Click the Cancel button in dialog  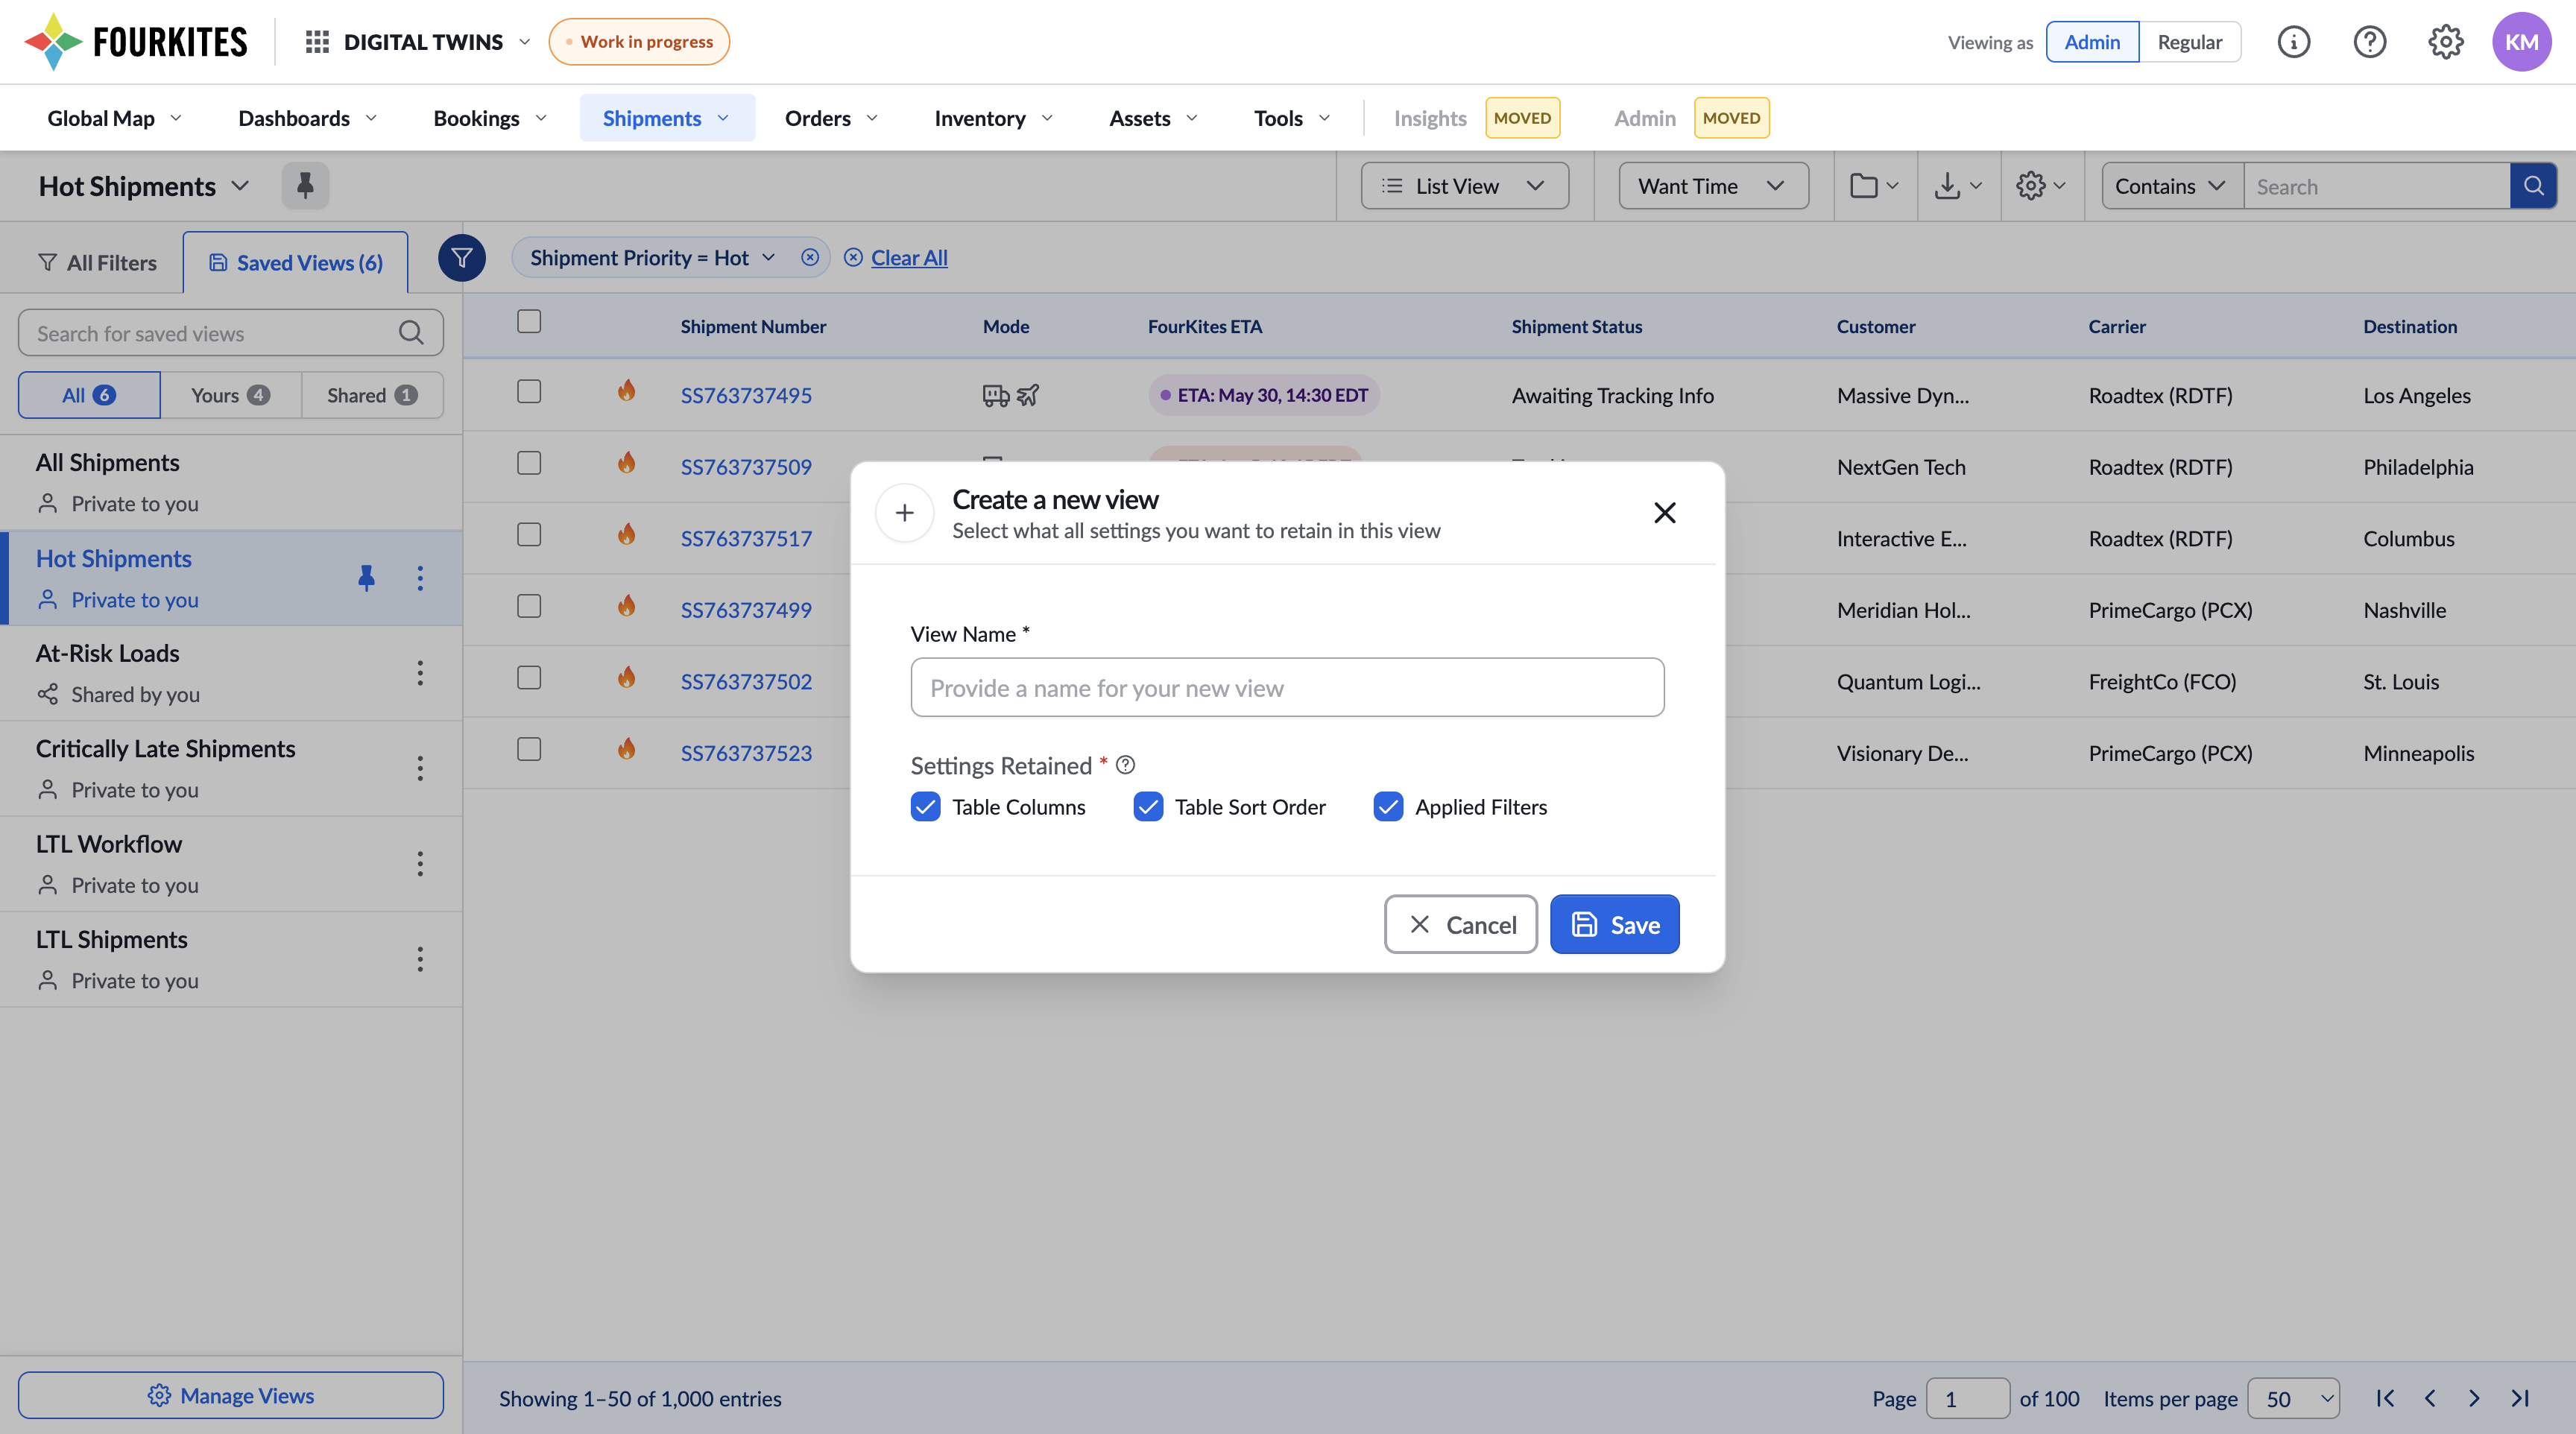(1461, 925)
